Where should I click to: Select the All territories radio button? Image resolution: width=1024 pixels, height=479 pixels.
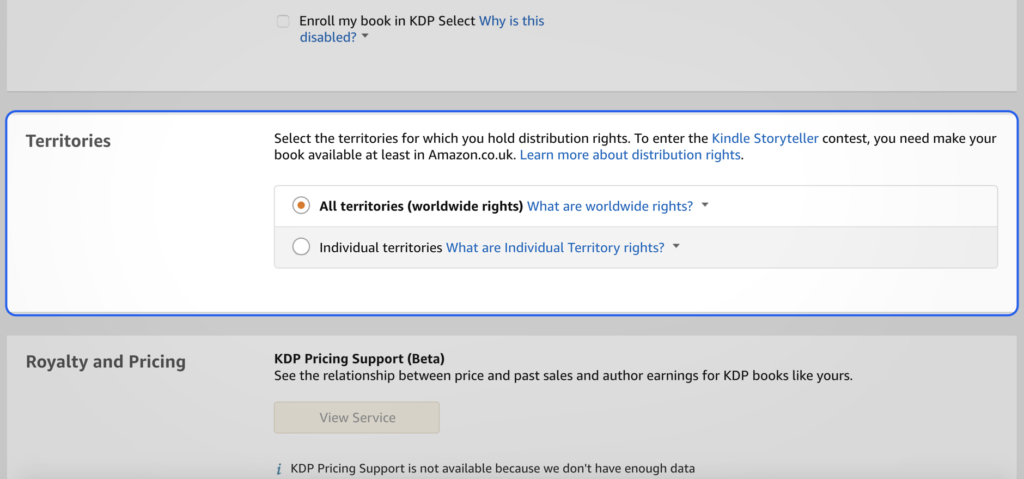[301, 206]
